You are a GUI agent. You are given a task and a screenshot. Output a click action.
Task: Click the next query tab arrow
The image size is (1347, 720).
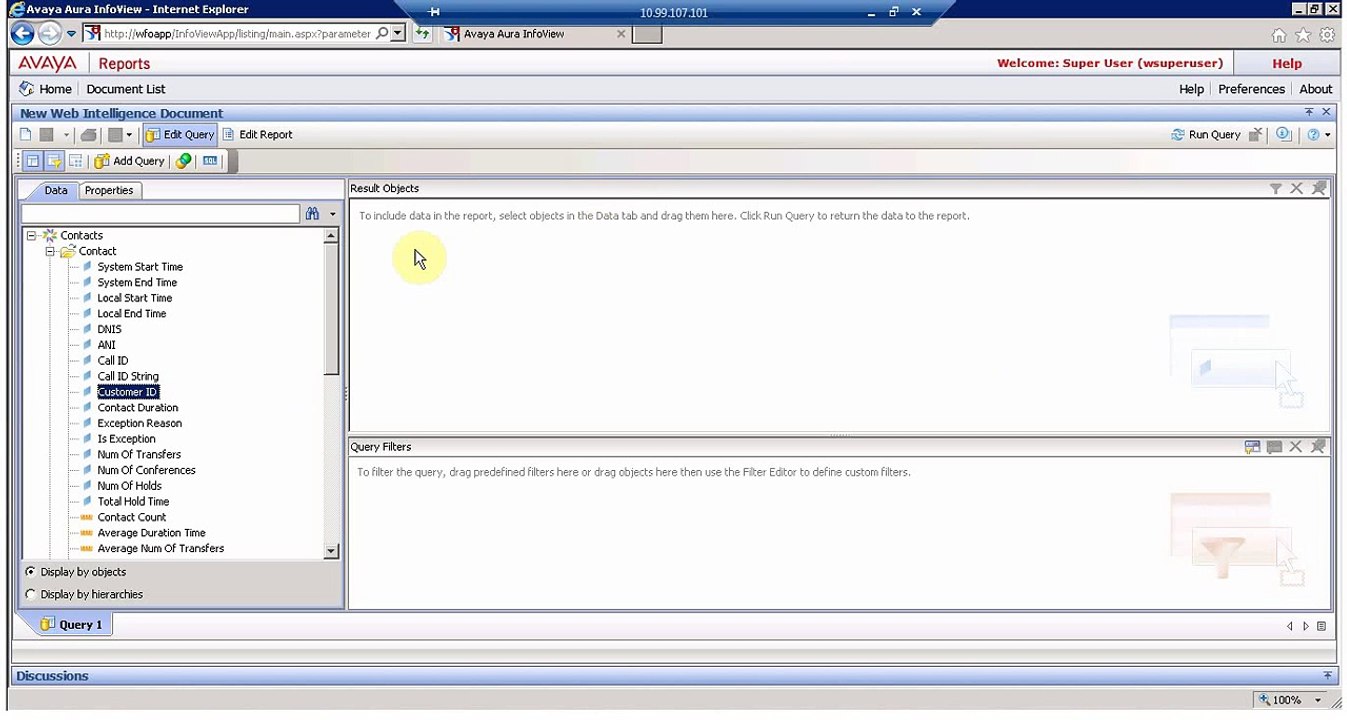tap(1305, 626)
